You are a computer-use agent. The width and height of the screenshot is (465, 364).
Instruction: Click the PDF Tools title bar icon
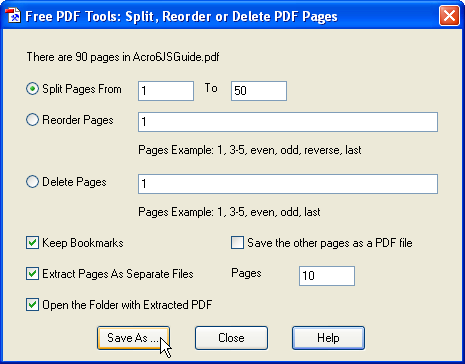pos(13,16)
